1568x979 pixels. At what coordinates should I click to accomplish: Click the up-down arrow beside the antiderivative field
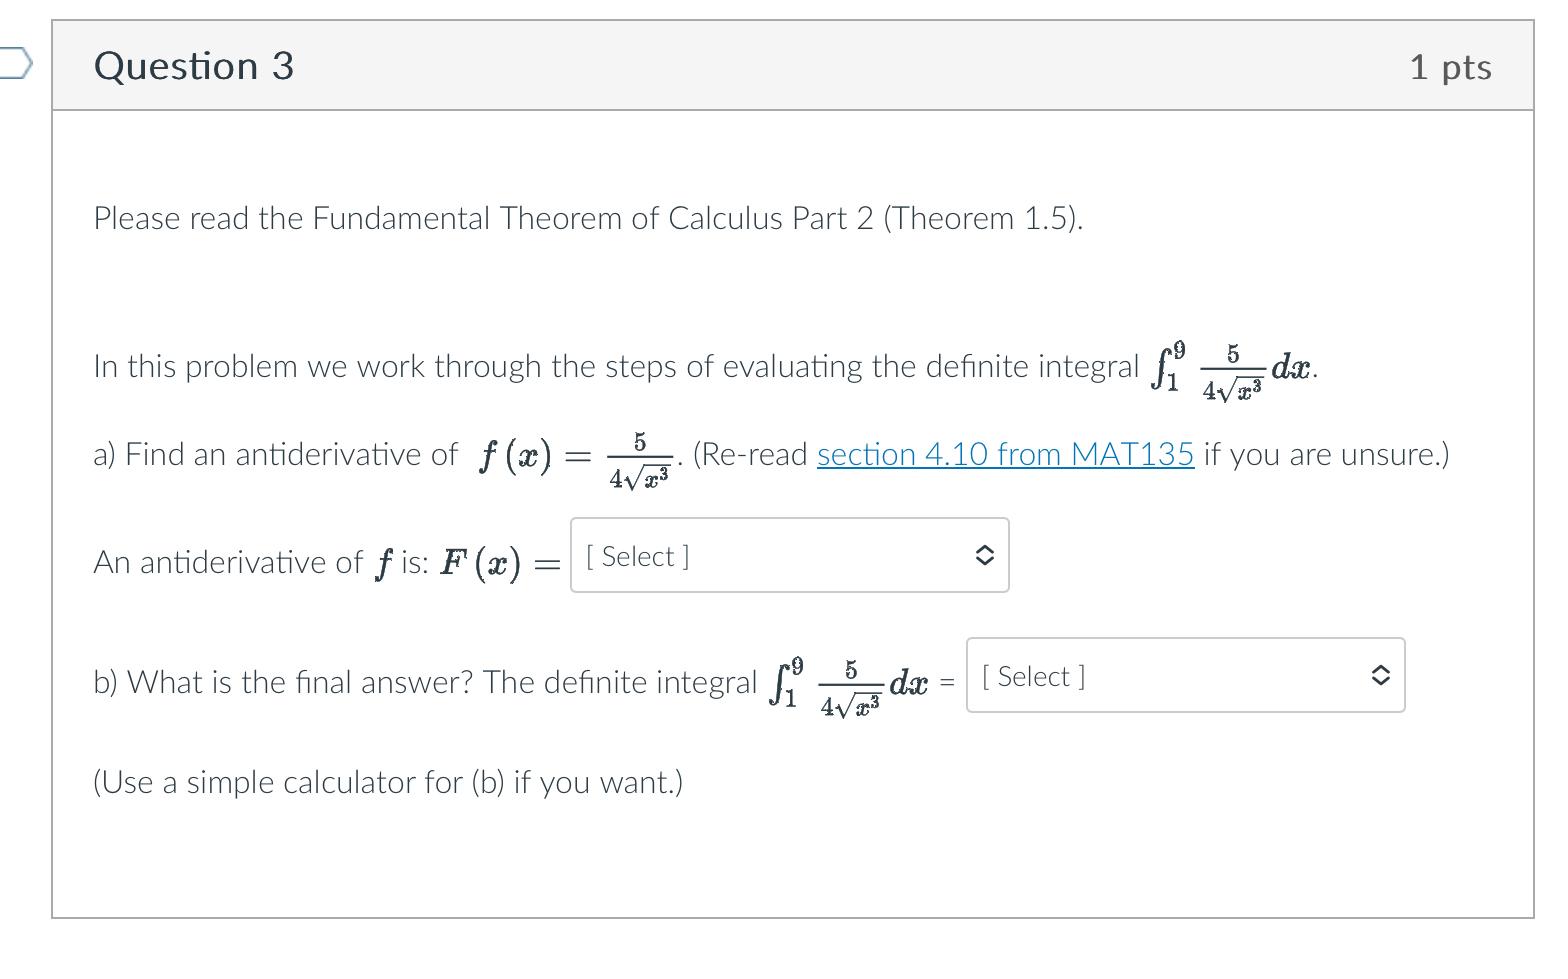click(x=984, y=555)
